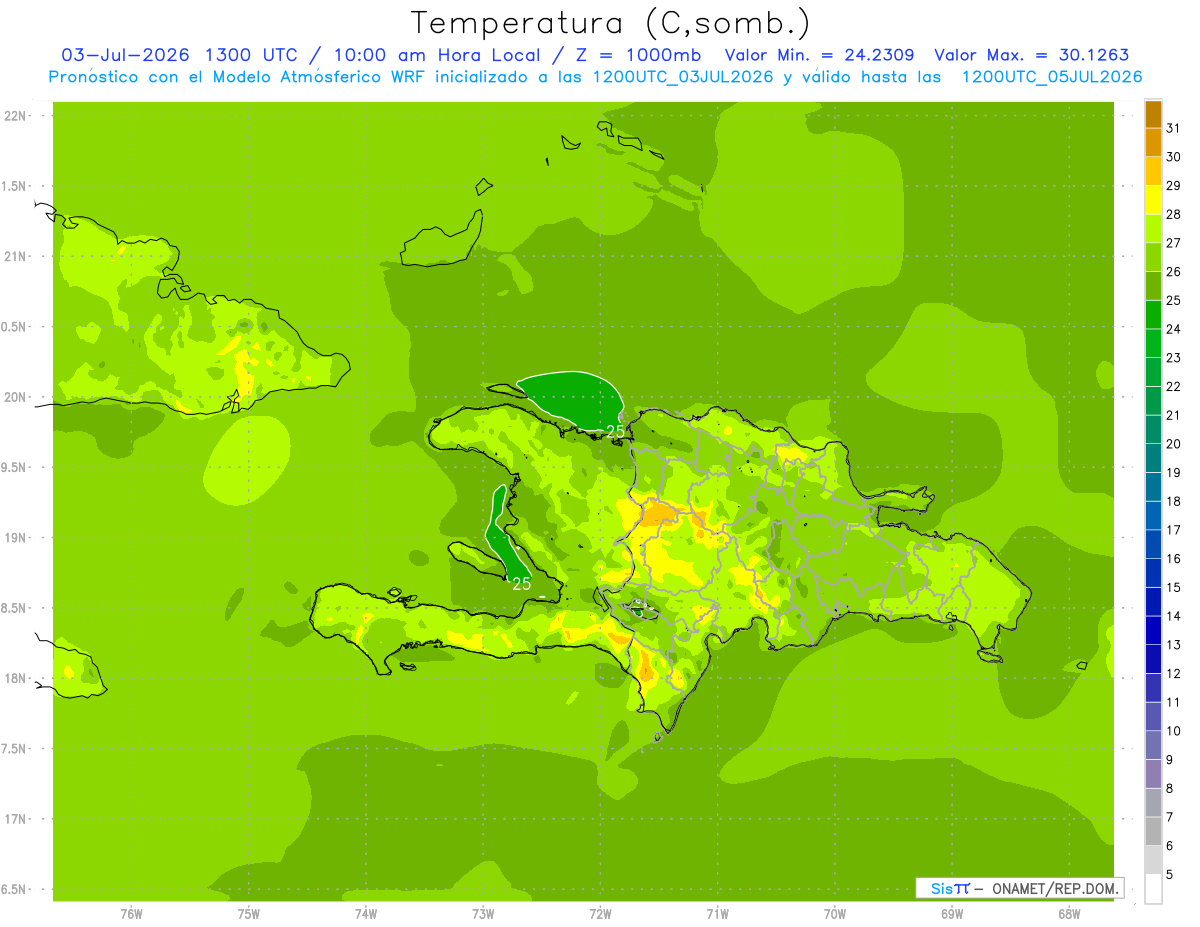Click the "21N" latitude label
Screen dimensions: 1200x927
coord(15,256)
